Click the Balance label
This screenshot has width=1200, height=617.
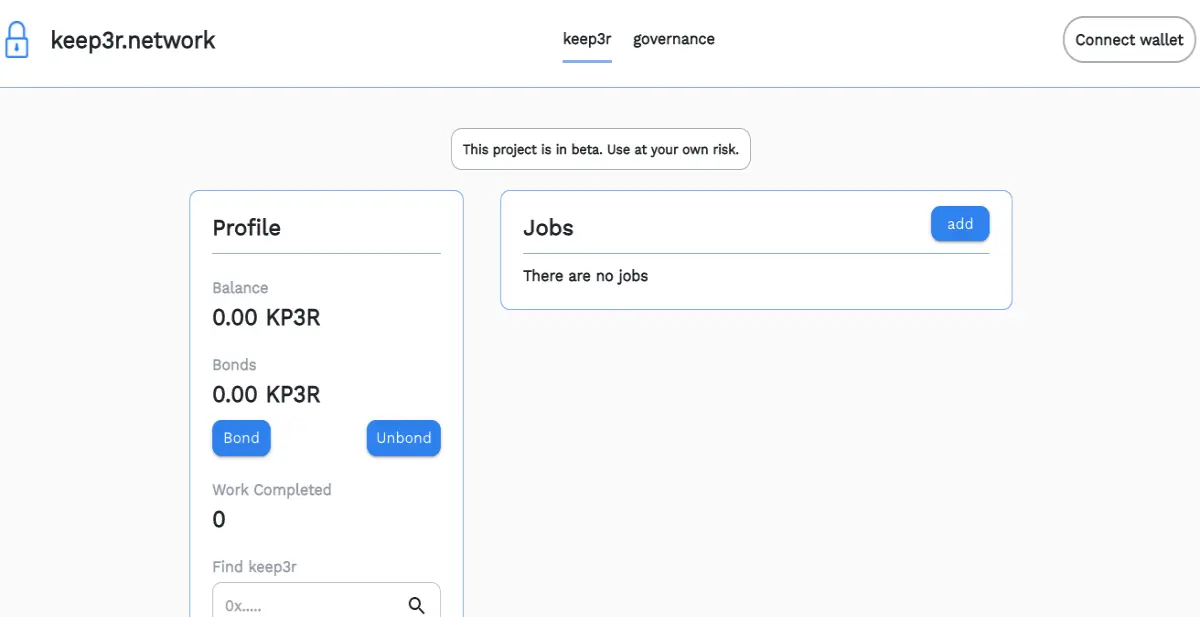coord(240,288)
